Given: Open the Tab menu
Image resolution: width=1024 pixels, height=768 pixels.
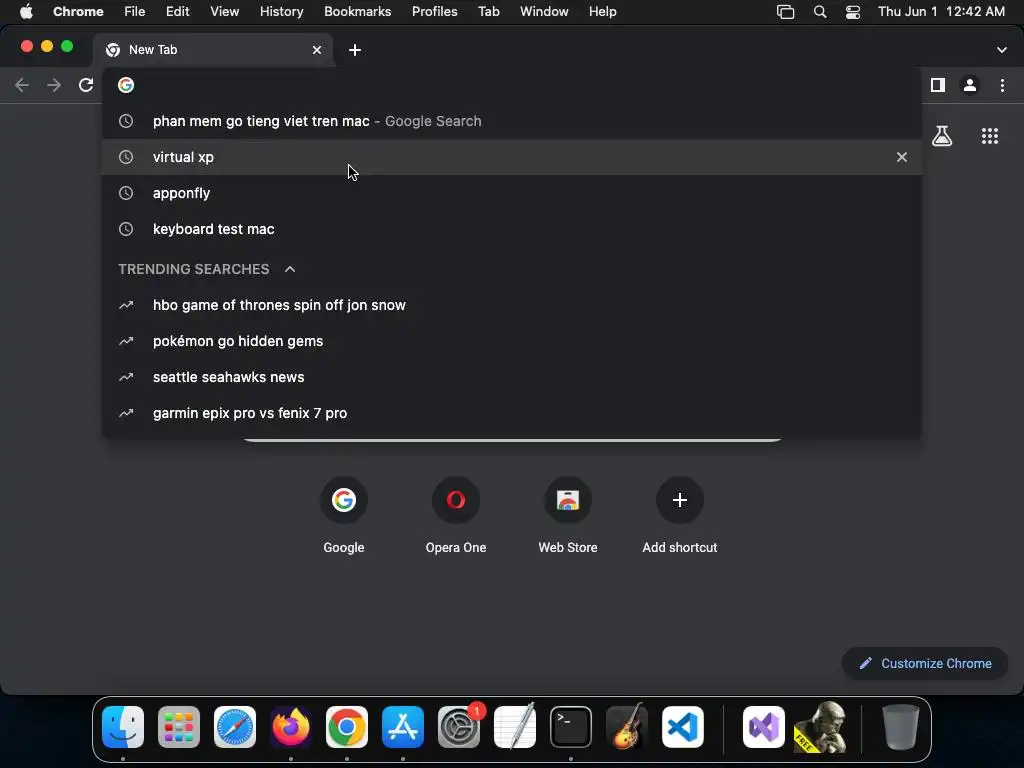Looking at the screenshot, I should coord(488,12).
